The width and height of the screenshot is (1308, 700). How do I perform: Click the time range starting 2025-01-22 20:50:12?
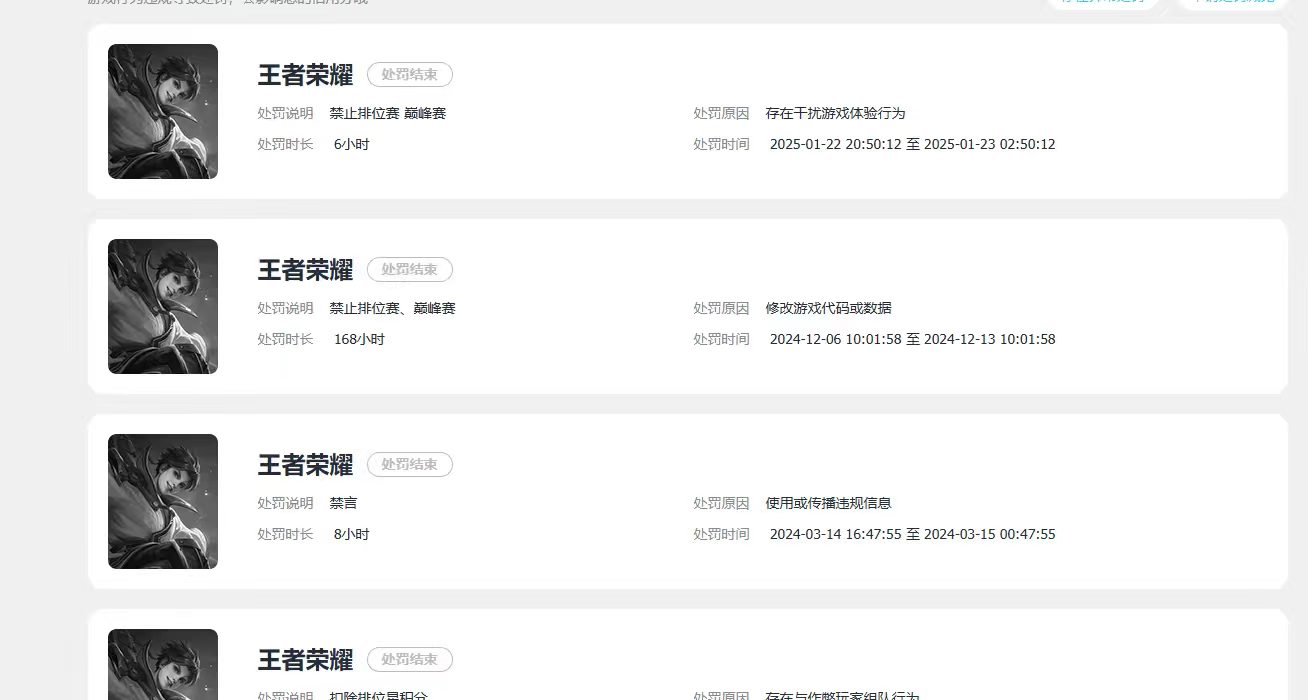click(913, 144)
